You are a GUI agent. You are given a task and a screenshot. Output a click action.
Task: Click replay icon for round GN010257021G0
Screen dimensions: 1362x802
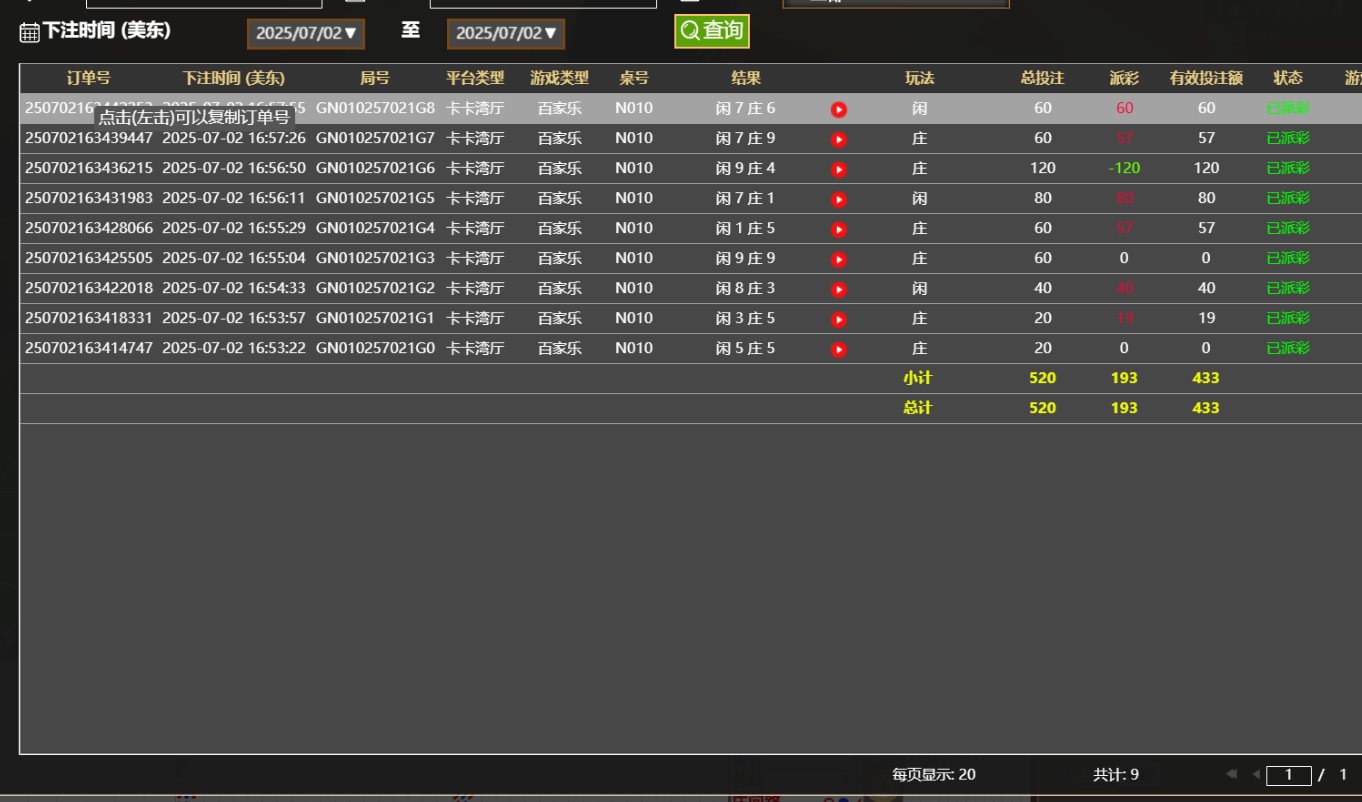point(839,349)
